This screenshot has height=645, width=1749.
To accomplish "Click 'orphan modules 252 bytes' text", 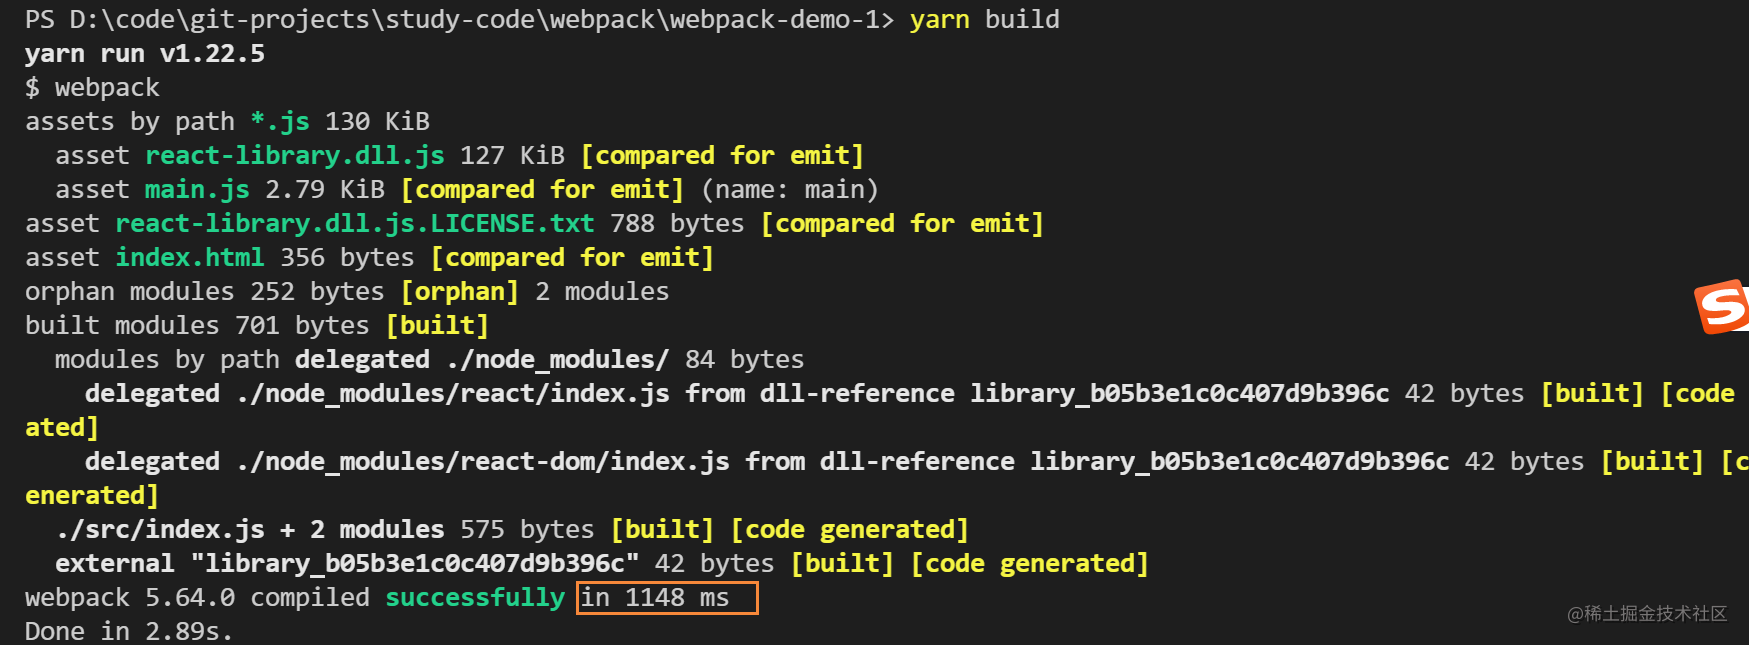I will click(x=205, y=292).
